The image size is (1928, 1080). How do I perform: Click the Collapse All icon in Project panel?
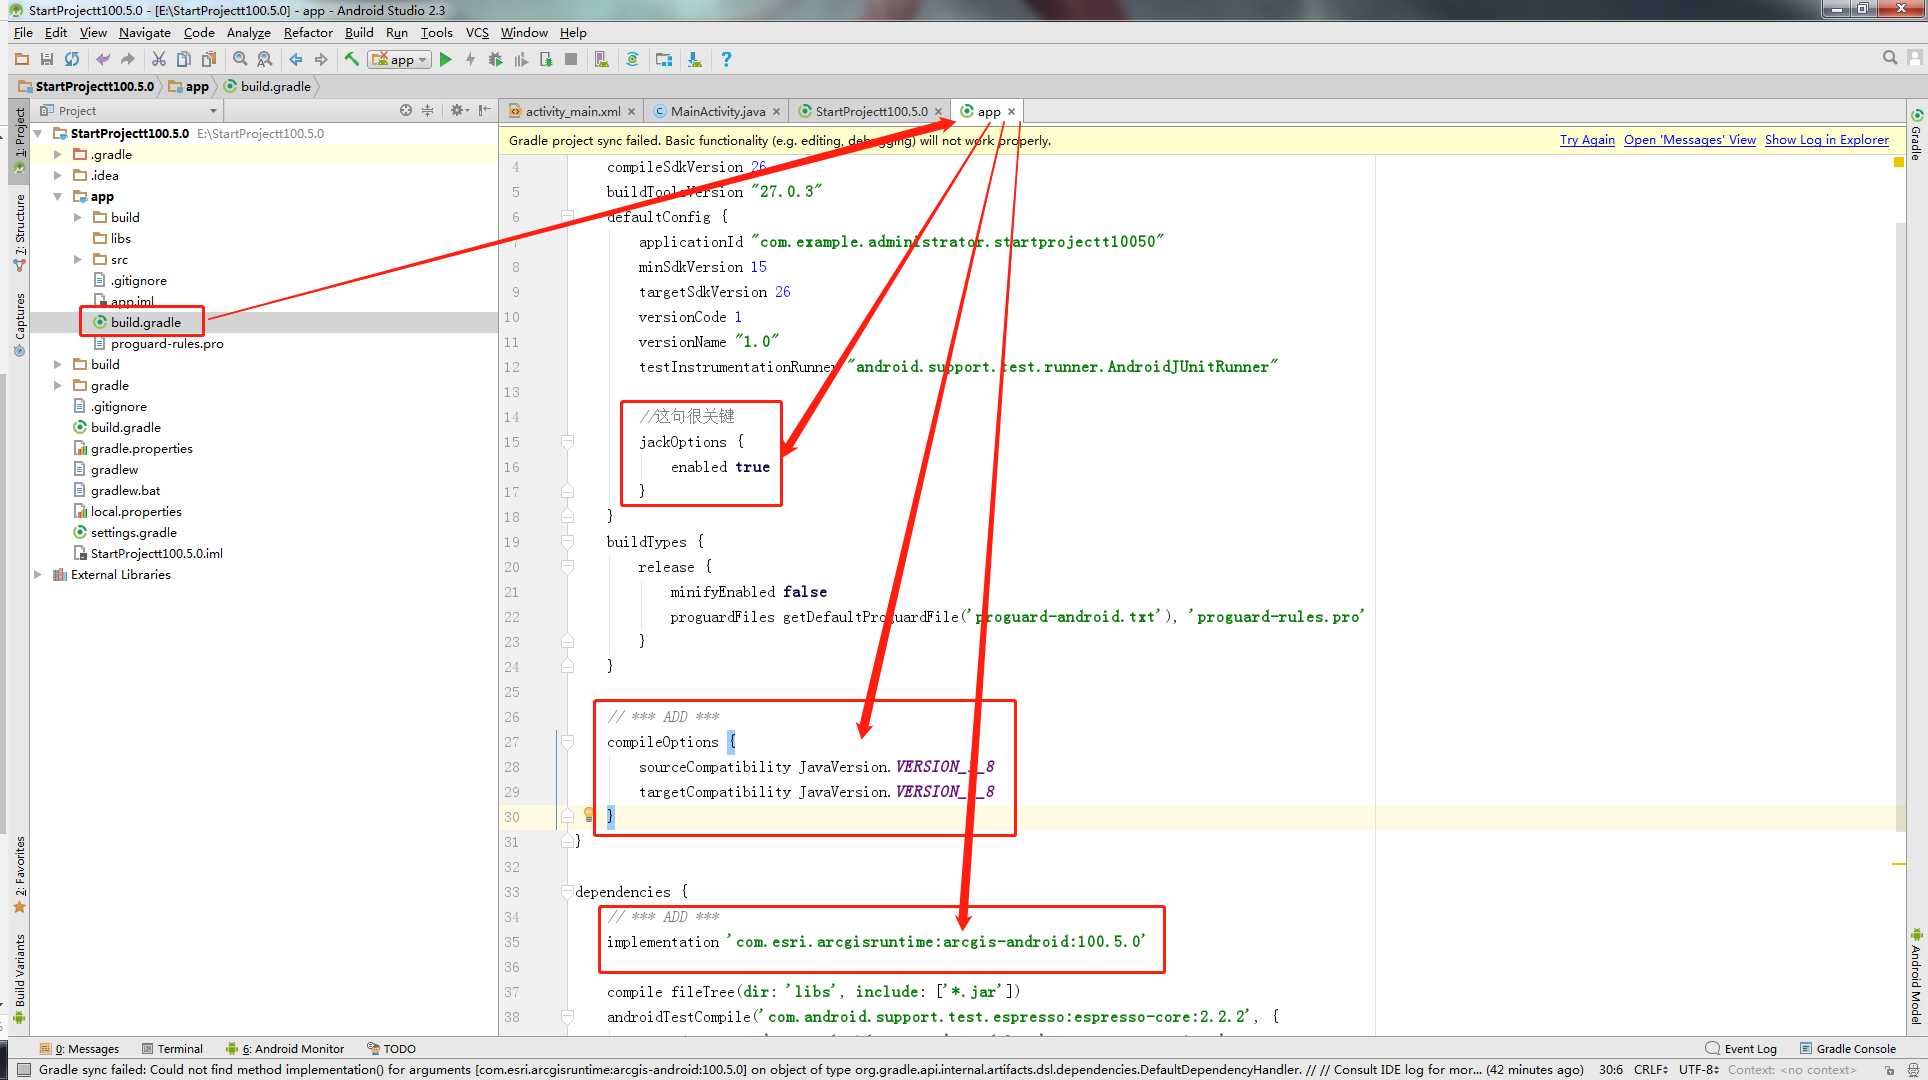pyautogui.click(x=428, y=110)
